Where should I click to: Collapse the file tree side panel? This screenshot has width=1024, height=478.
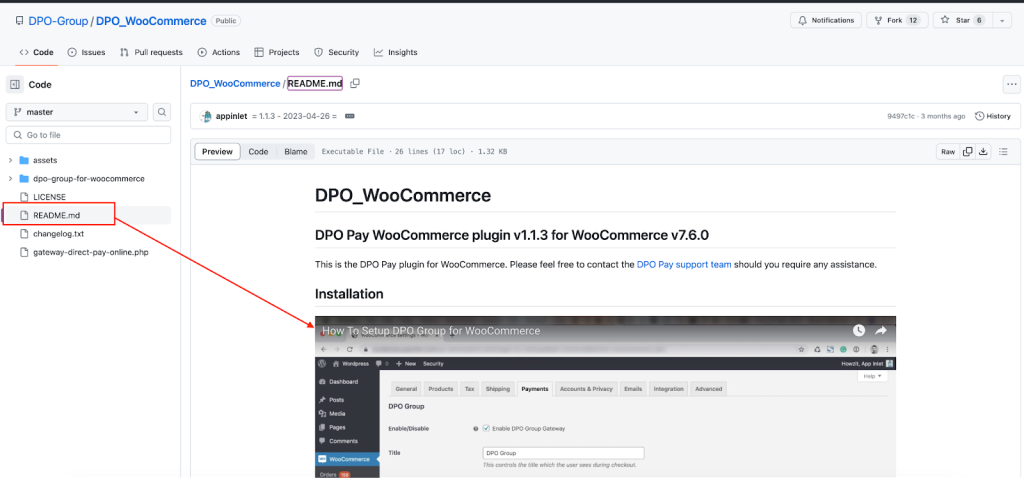coord(14,84)
